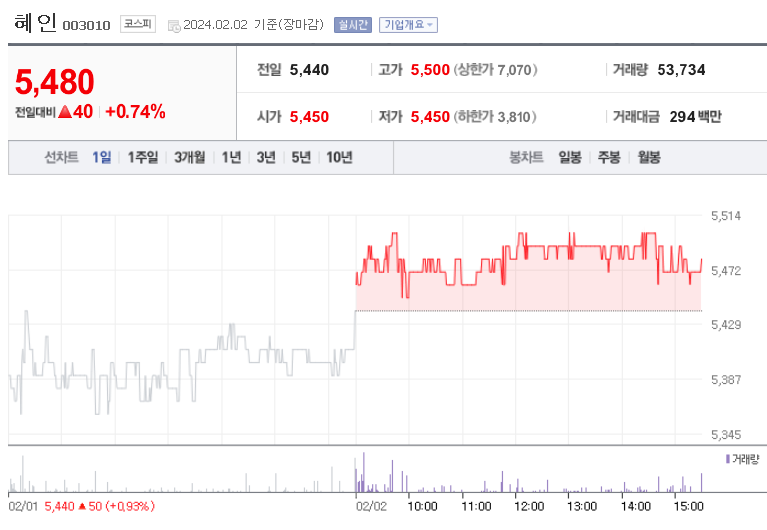Image resolution: width=767 pixels, height=530 pixels.
Task: Click the 5,514 y-axis label
Action: click(x=726, y=216)
